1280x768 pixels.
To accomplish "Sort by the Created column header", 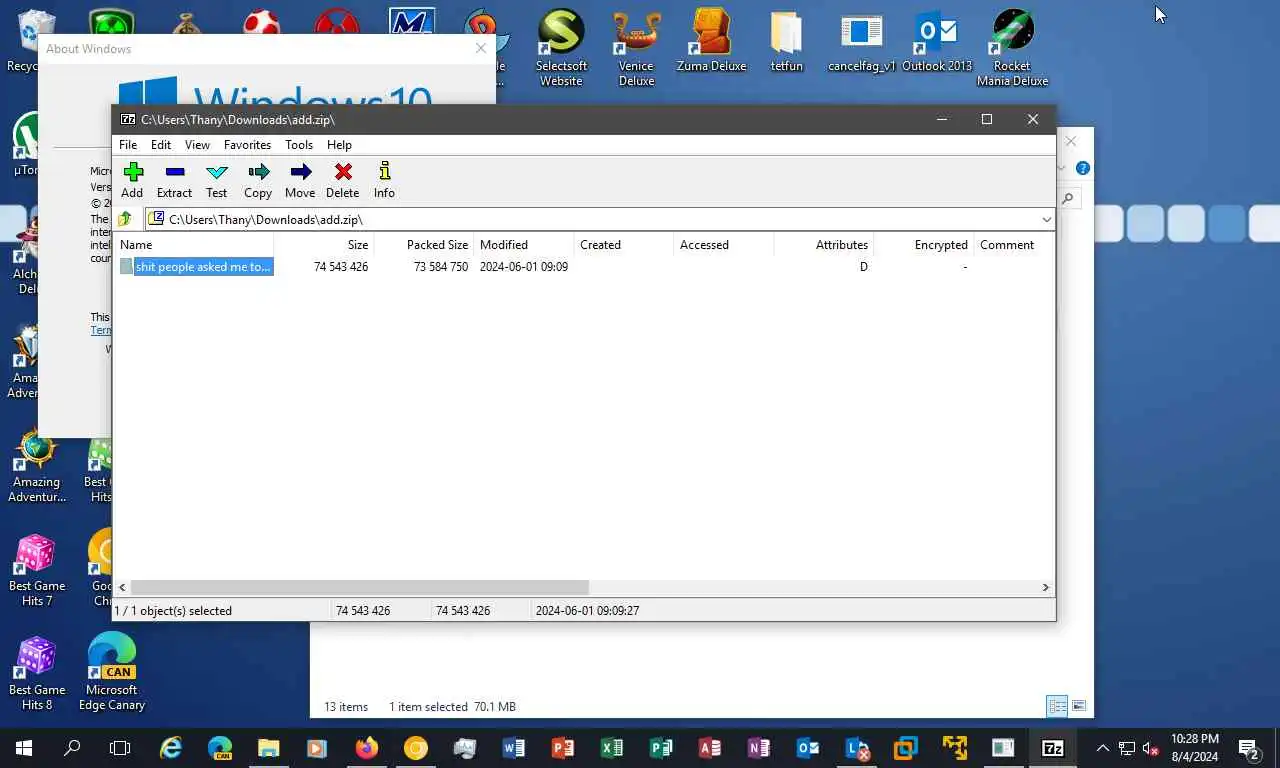I will (x=624, y=245).
